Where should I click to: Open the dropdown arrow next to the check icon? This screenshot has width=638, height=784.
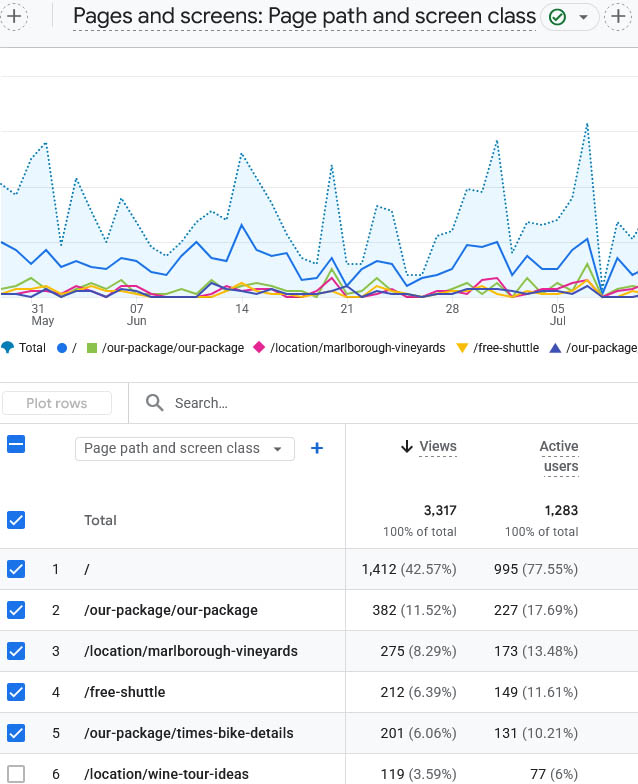pos(583,17)
